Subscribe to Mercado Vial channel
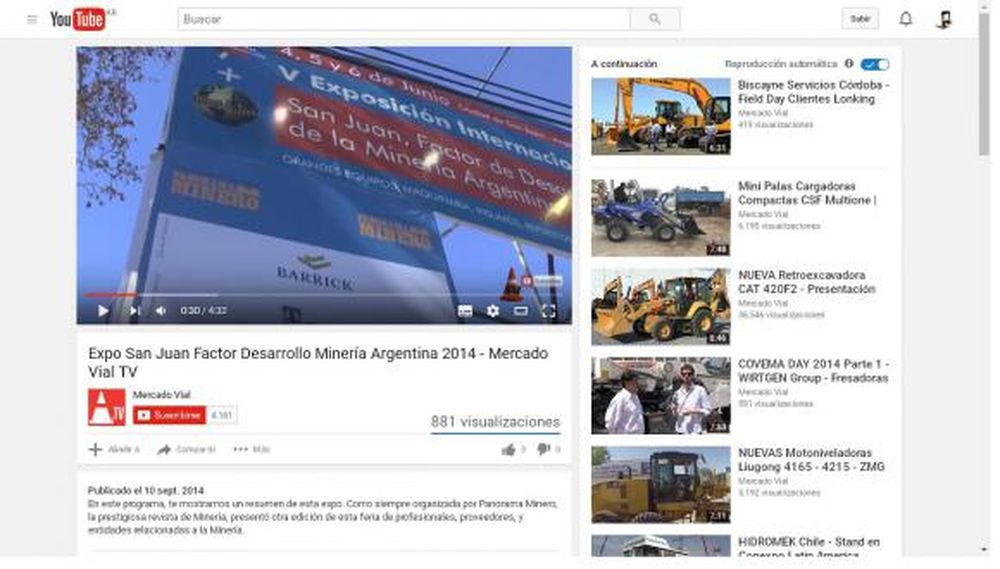Viewport: 1000px width, 569px height. tap(170, 415)
